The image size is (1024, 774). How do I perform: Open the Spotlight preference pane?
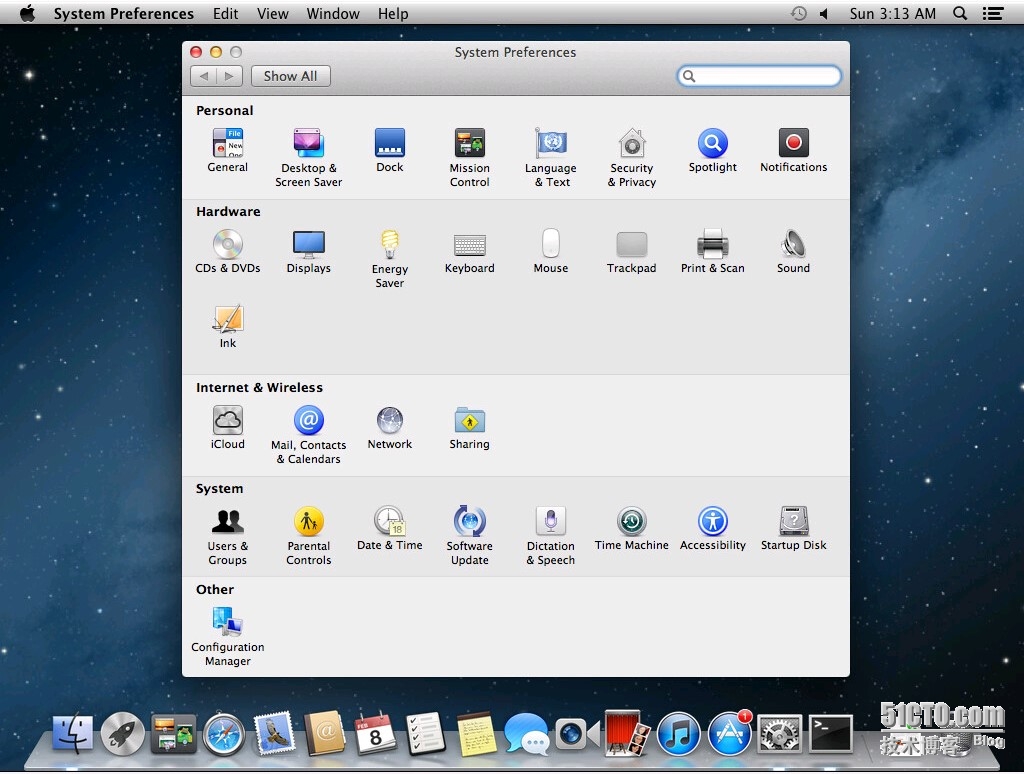(712, 150)
